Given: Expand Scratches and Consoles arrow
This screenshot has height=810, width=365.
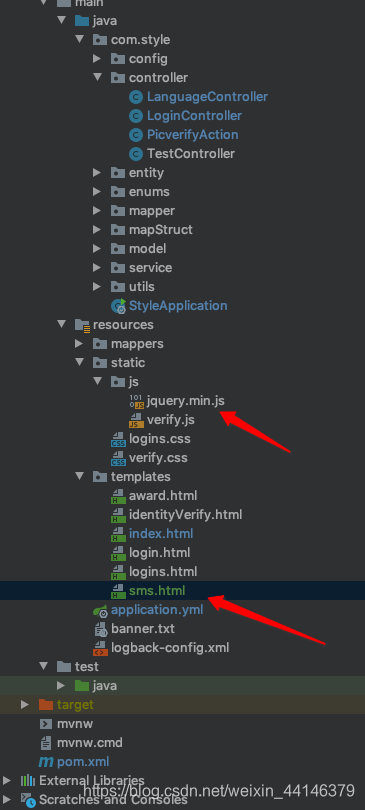Looking at the screenshot, I should (x=7, y=800).
